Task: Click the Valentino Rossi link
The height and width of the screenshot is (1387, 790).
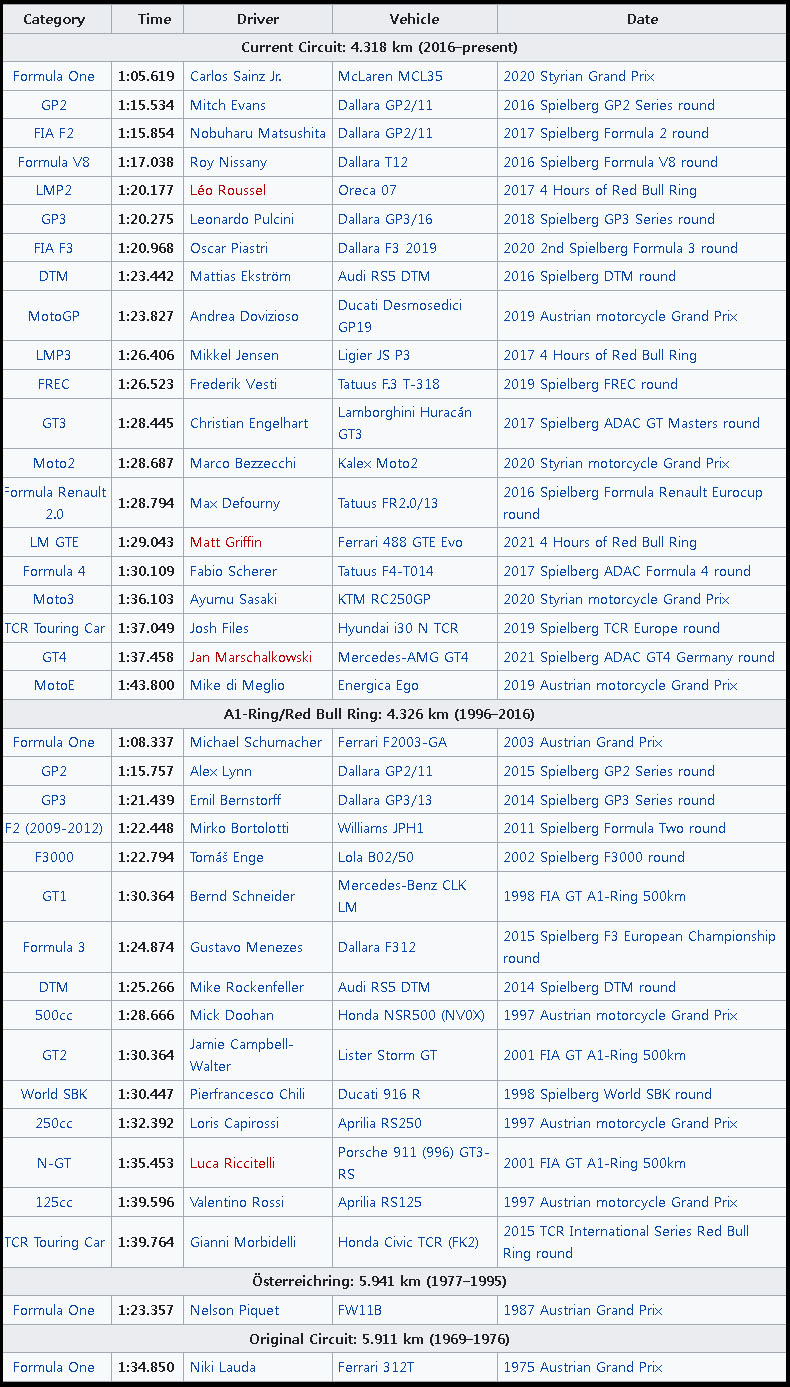Action: tap(237, 1202)
